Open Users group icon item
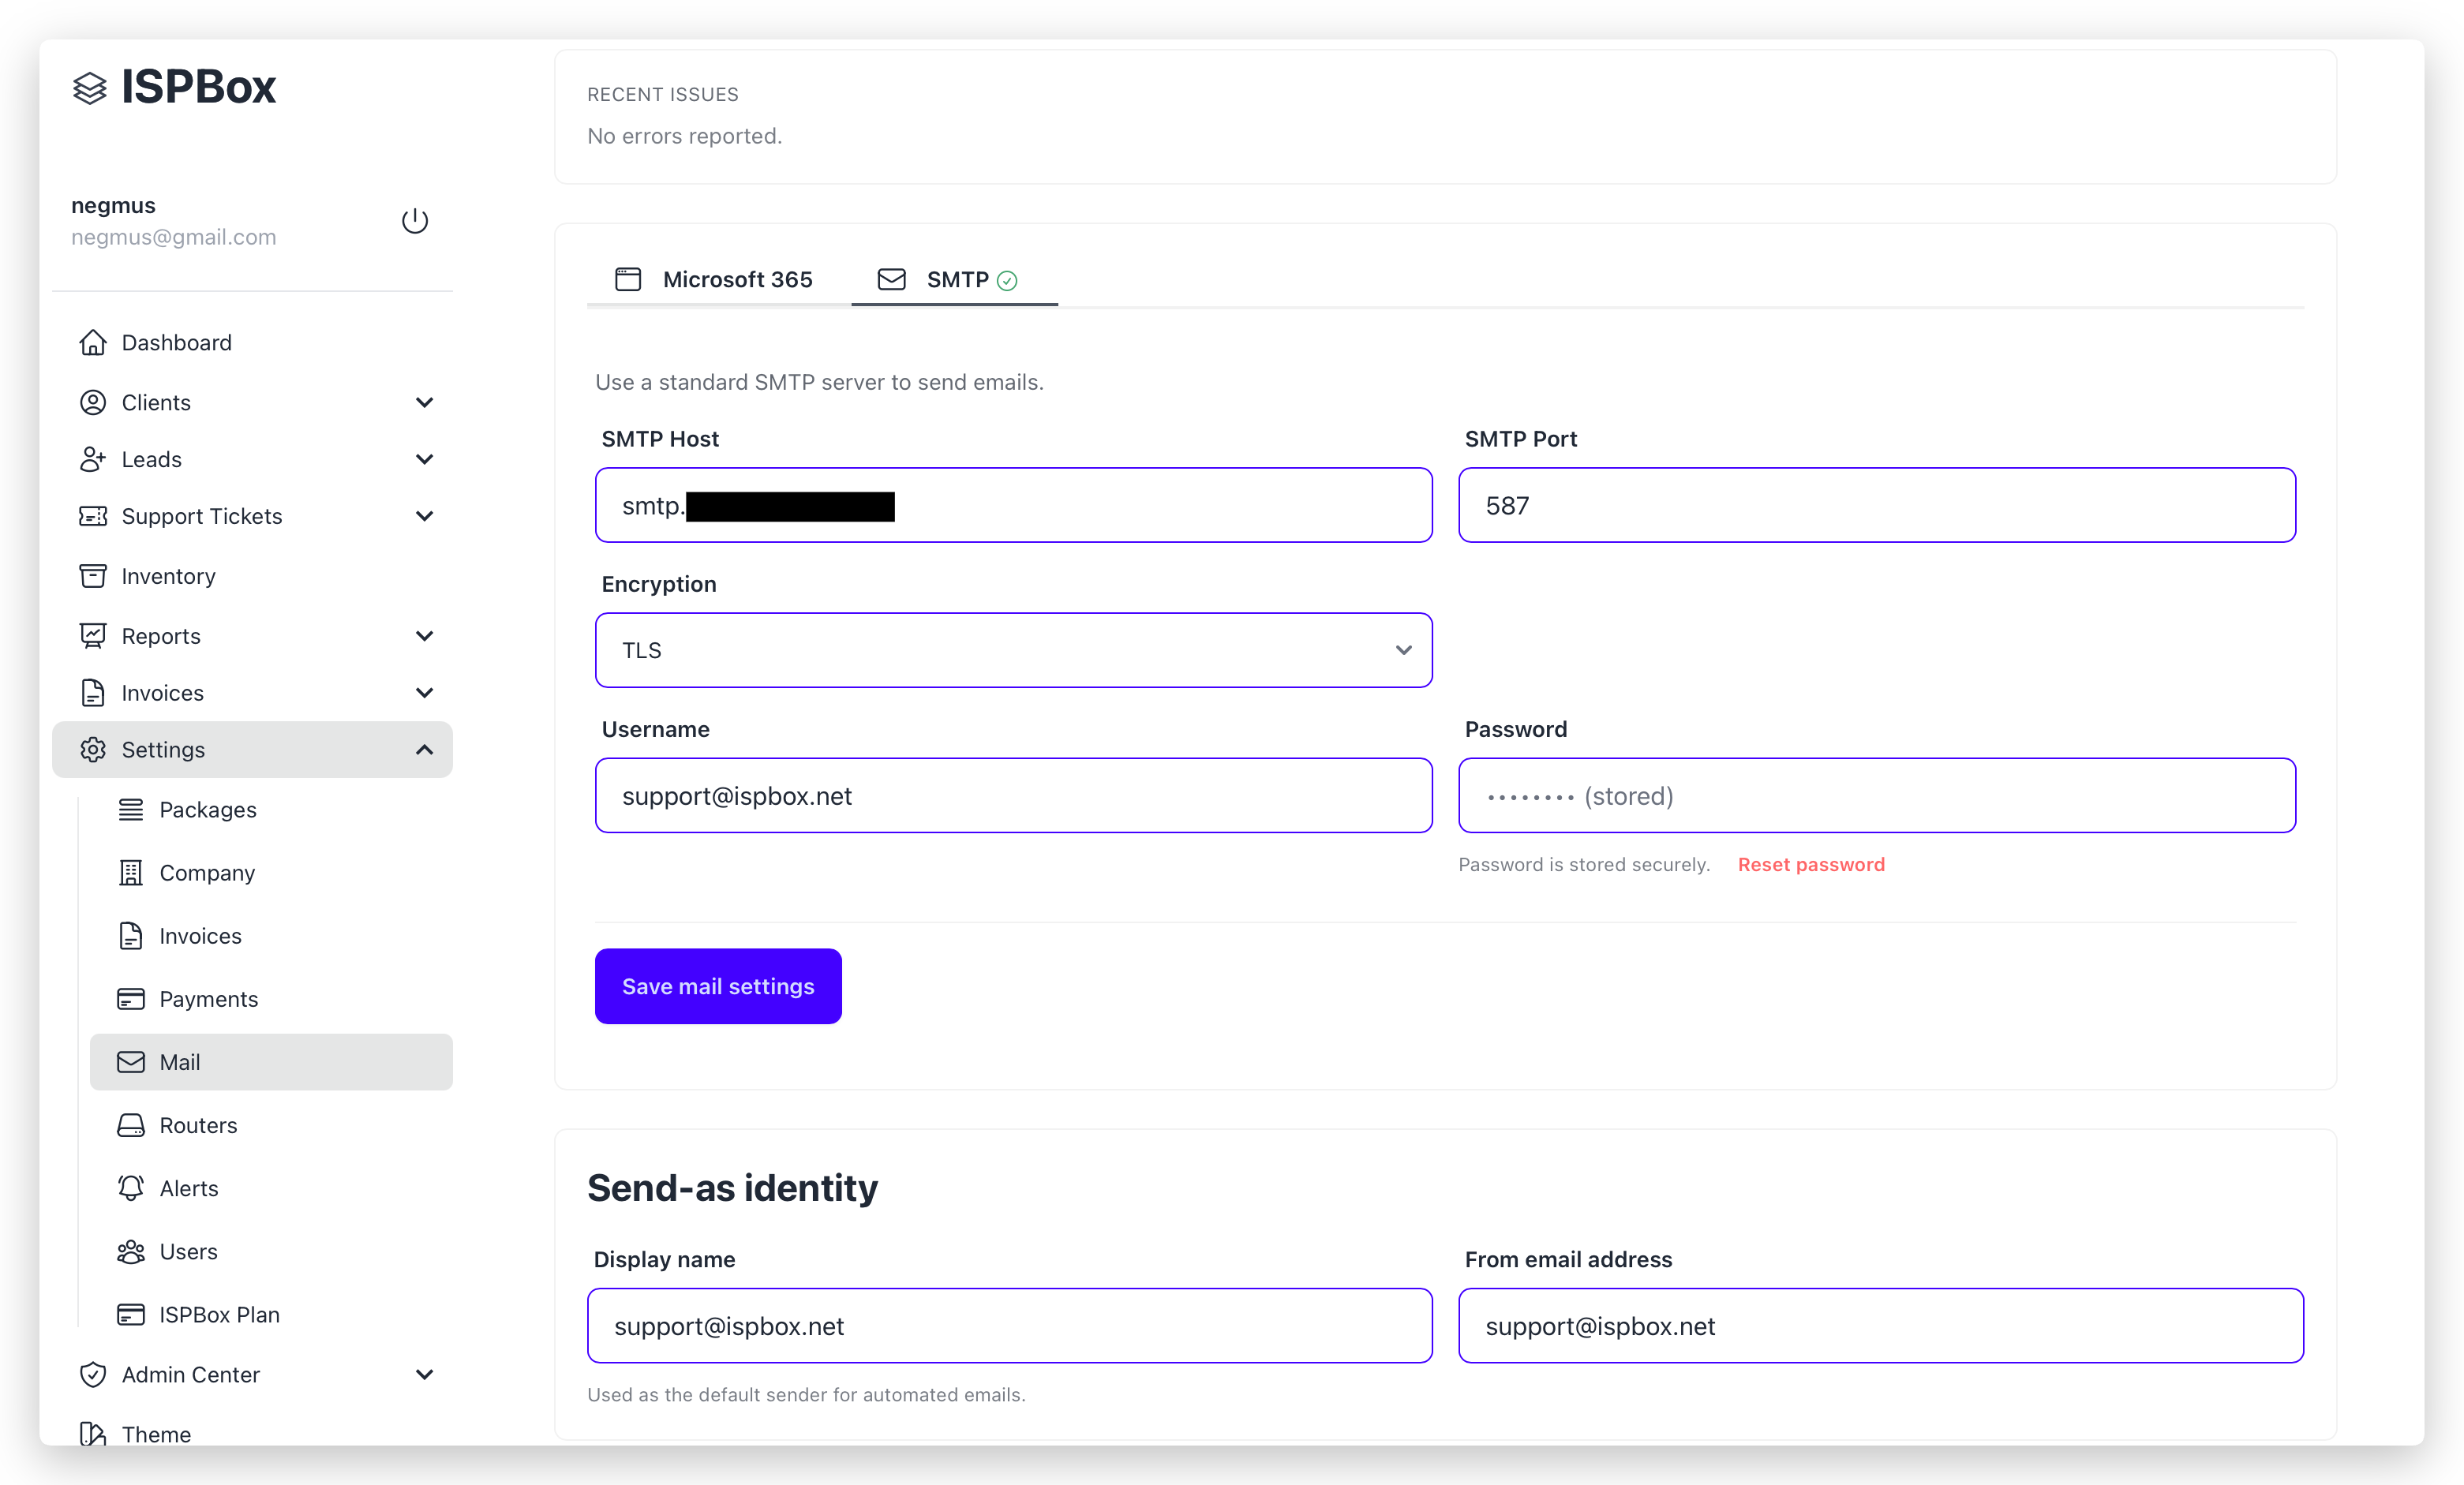 point(131,1251)
